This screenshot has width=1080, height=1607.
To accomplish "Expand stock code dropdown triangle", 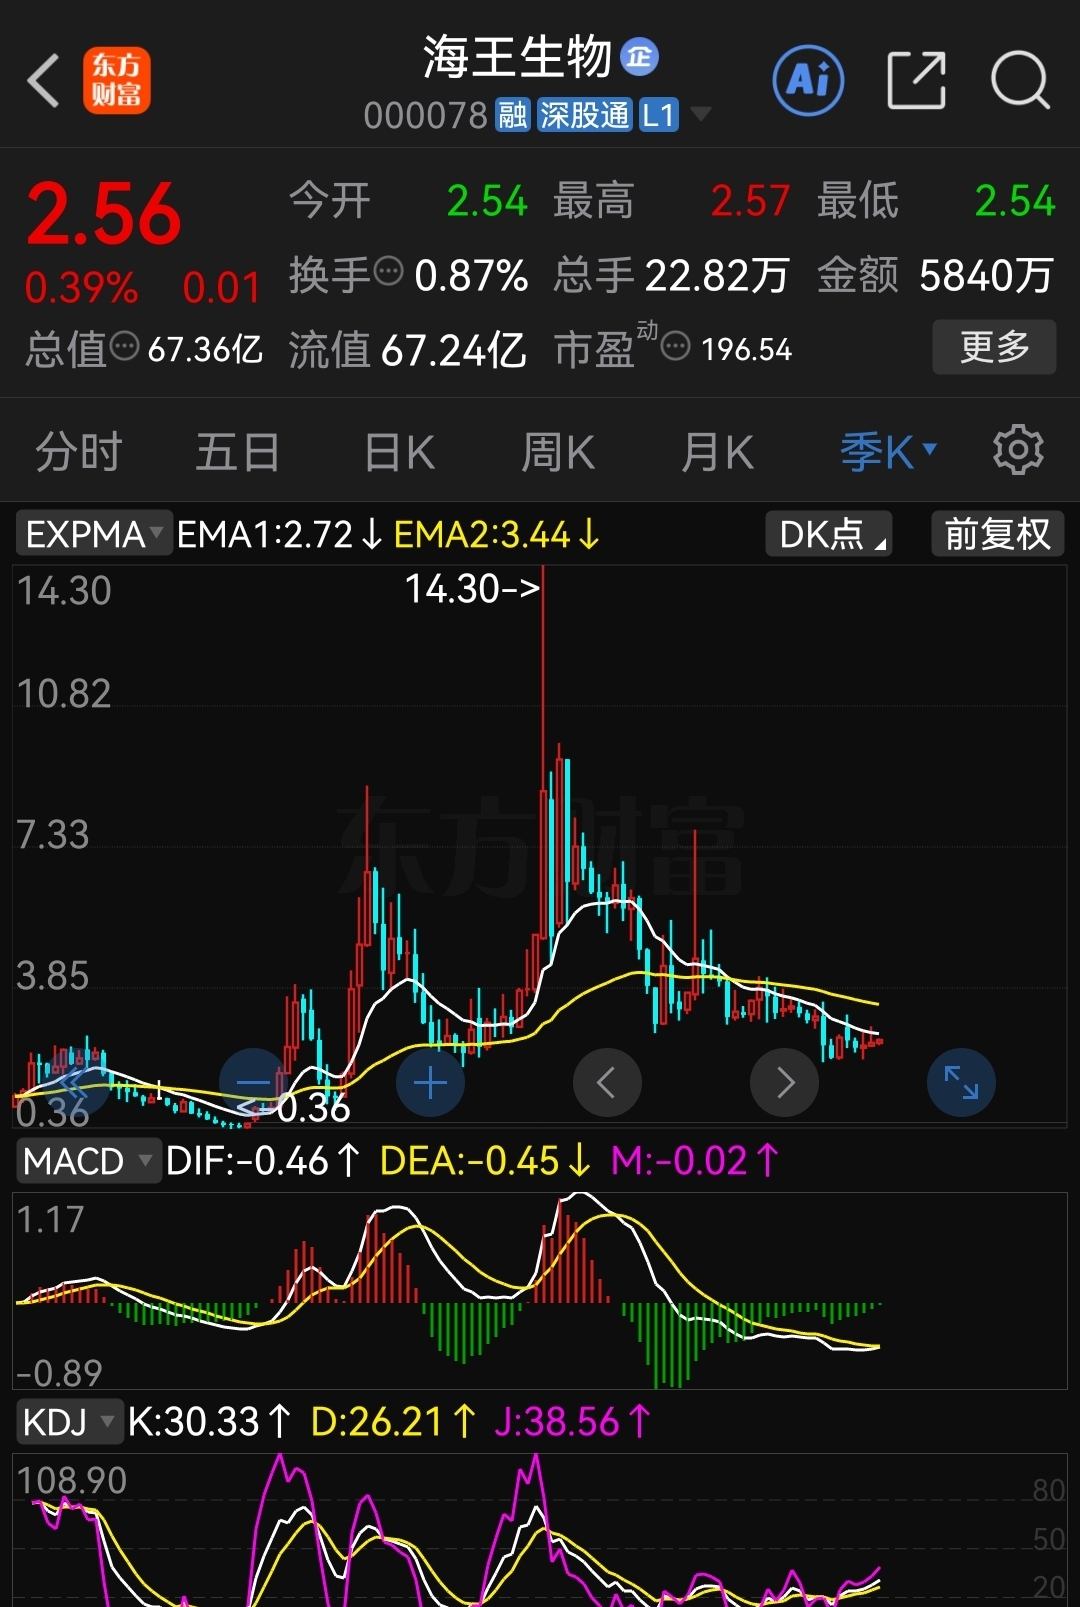I will pos(701,114).
